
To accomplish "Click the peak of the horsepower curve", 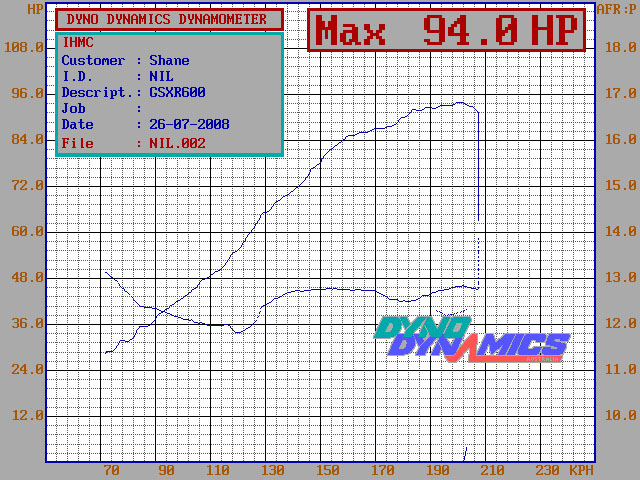I will pos(460,102).
